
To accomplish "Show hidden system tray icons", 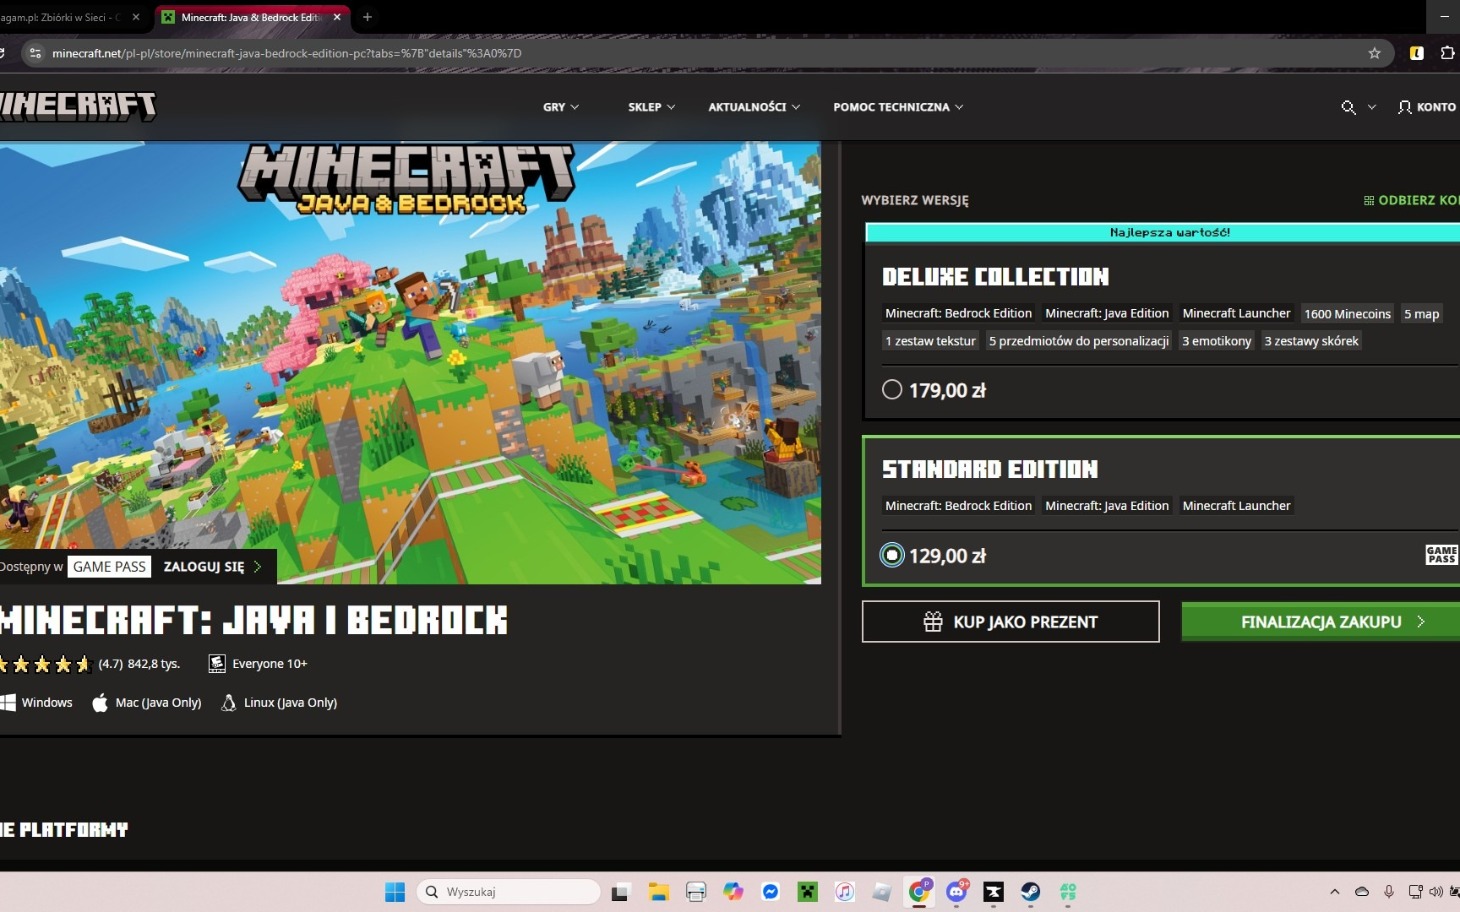I will 1334,892.
